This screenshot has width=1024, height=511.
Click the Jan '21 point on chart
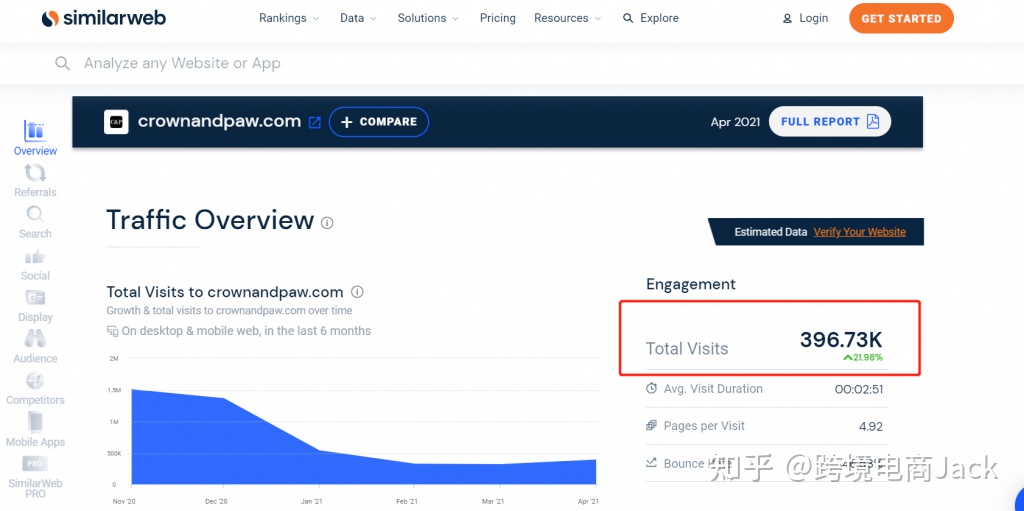point(318,450)
